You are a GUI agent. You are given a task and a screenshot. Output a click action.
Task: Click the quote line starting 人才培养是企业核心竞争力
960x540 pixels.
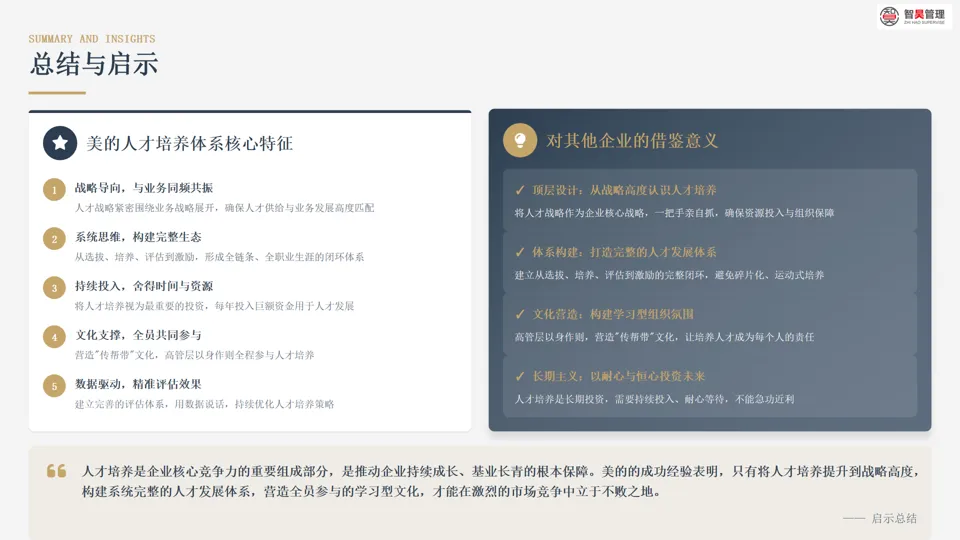[501, 471]
